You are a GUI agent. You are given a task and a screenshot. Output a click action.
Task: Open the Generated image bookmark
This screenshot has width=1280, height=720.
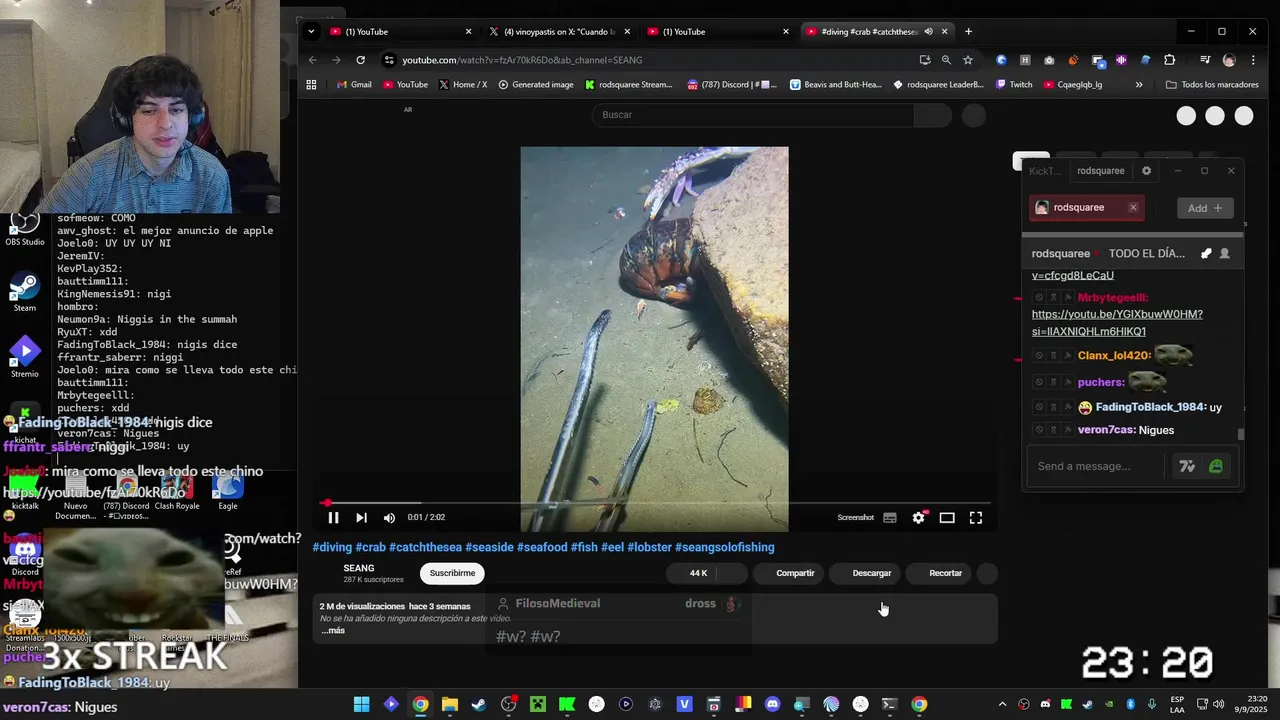tap(535, 85)
